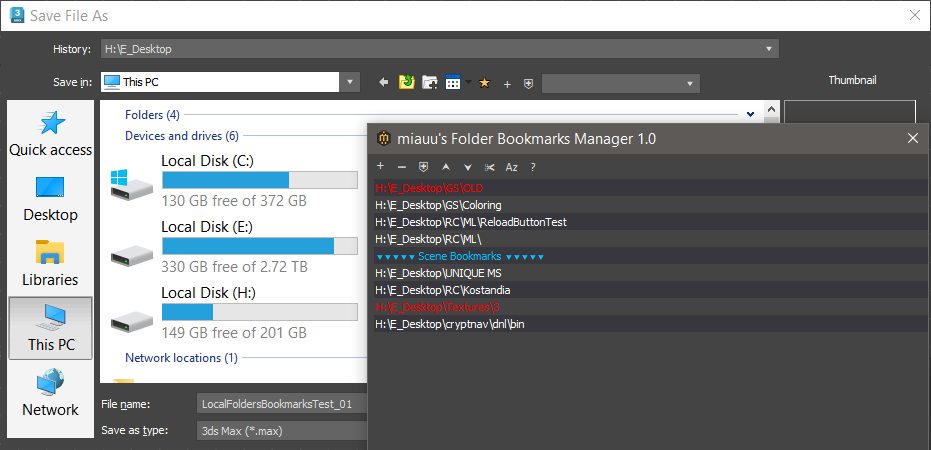
Task: Add bookmark with Save dialog plus icon
Action: click(x=507, y=84)
